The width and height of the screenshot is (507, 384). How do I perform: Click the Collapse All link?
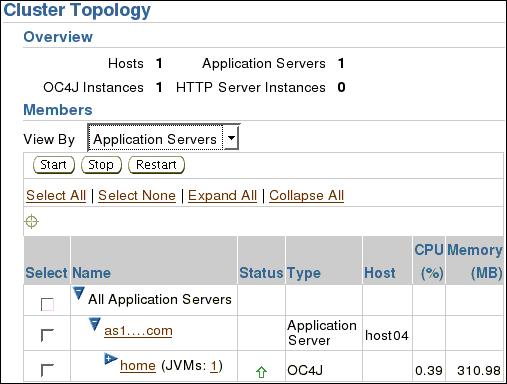[306, 195]
